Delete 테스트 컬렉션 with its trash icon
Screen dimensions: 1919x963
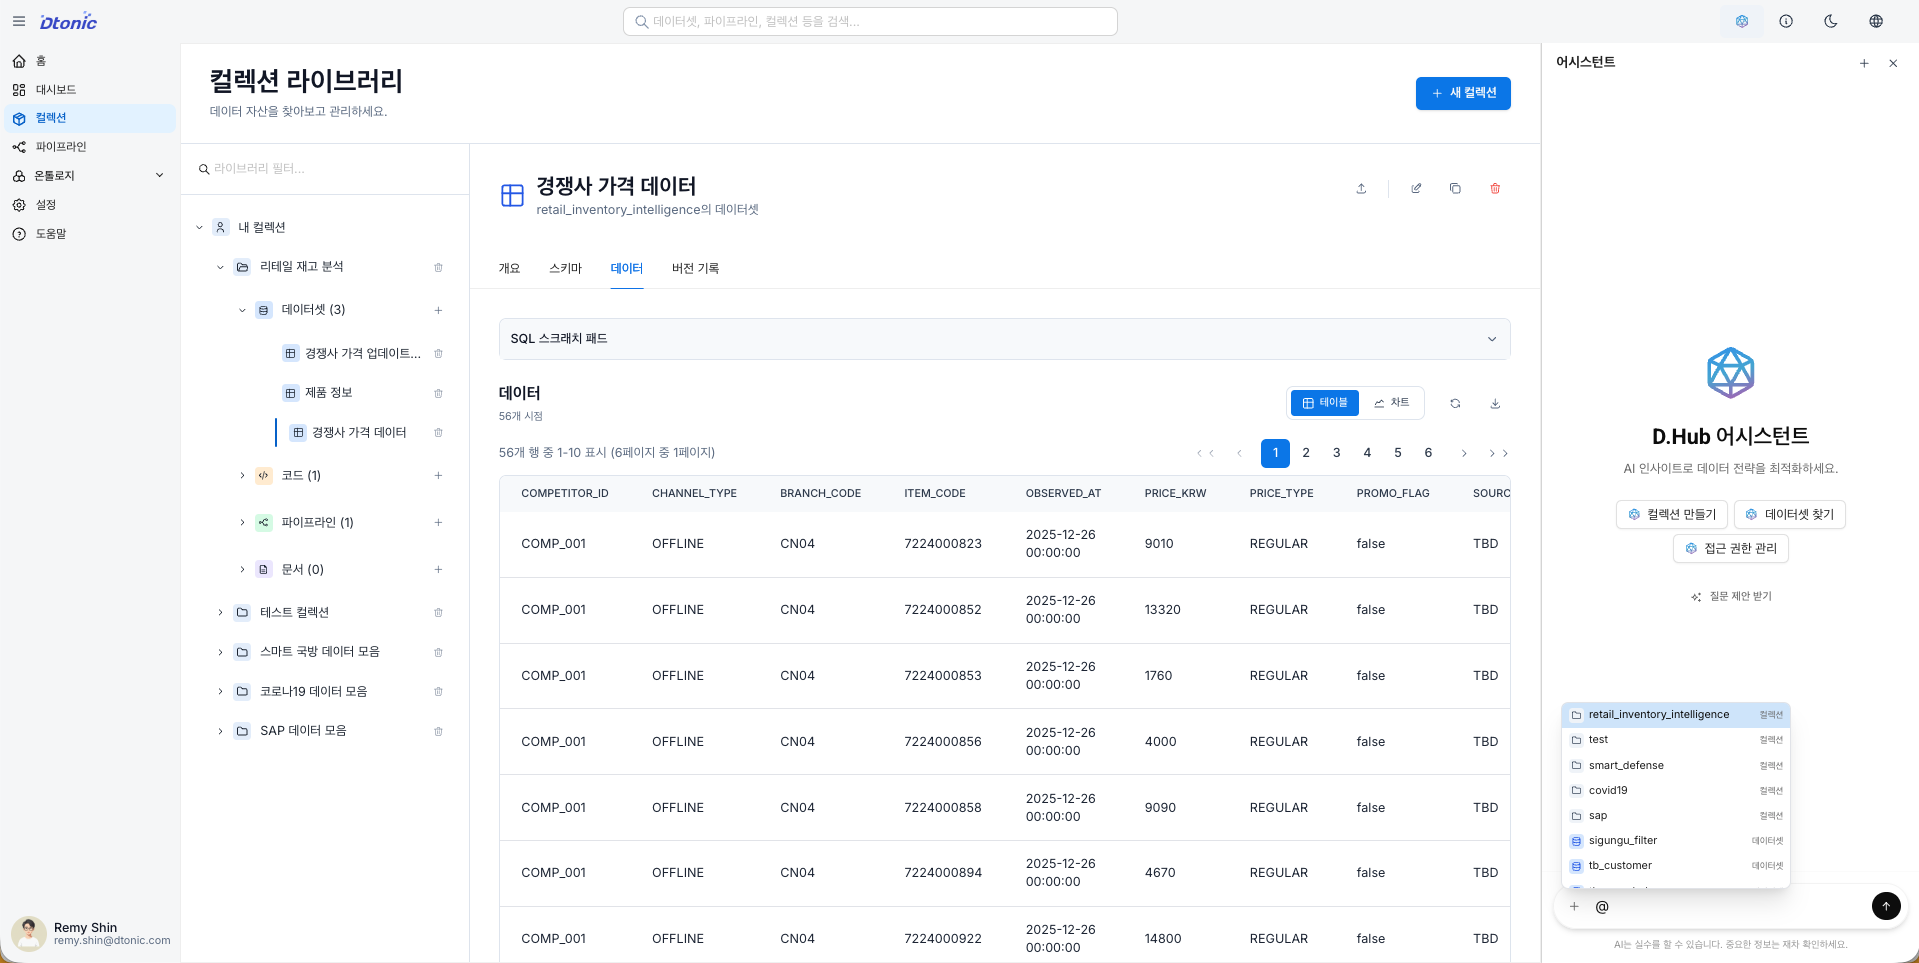[438, 612]
